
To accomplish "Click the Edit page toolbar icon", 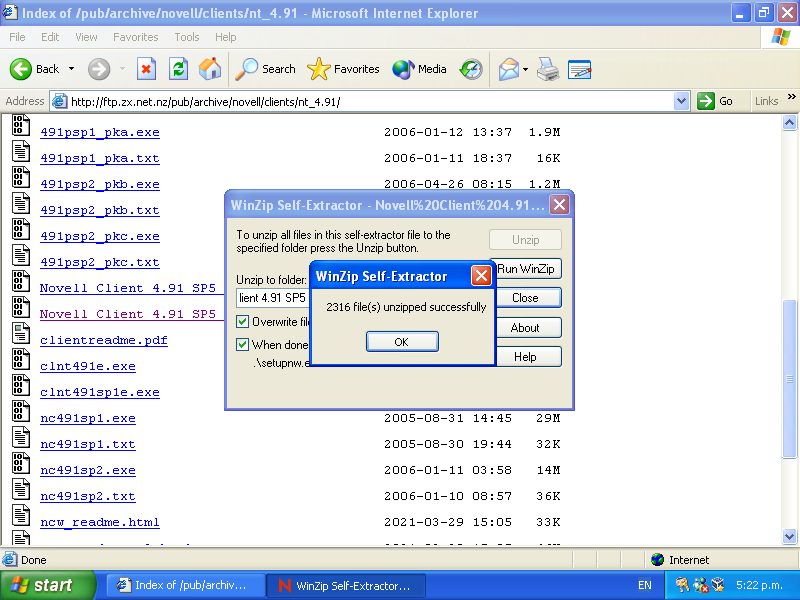I will pyautogui.click(x=580, y=69).
